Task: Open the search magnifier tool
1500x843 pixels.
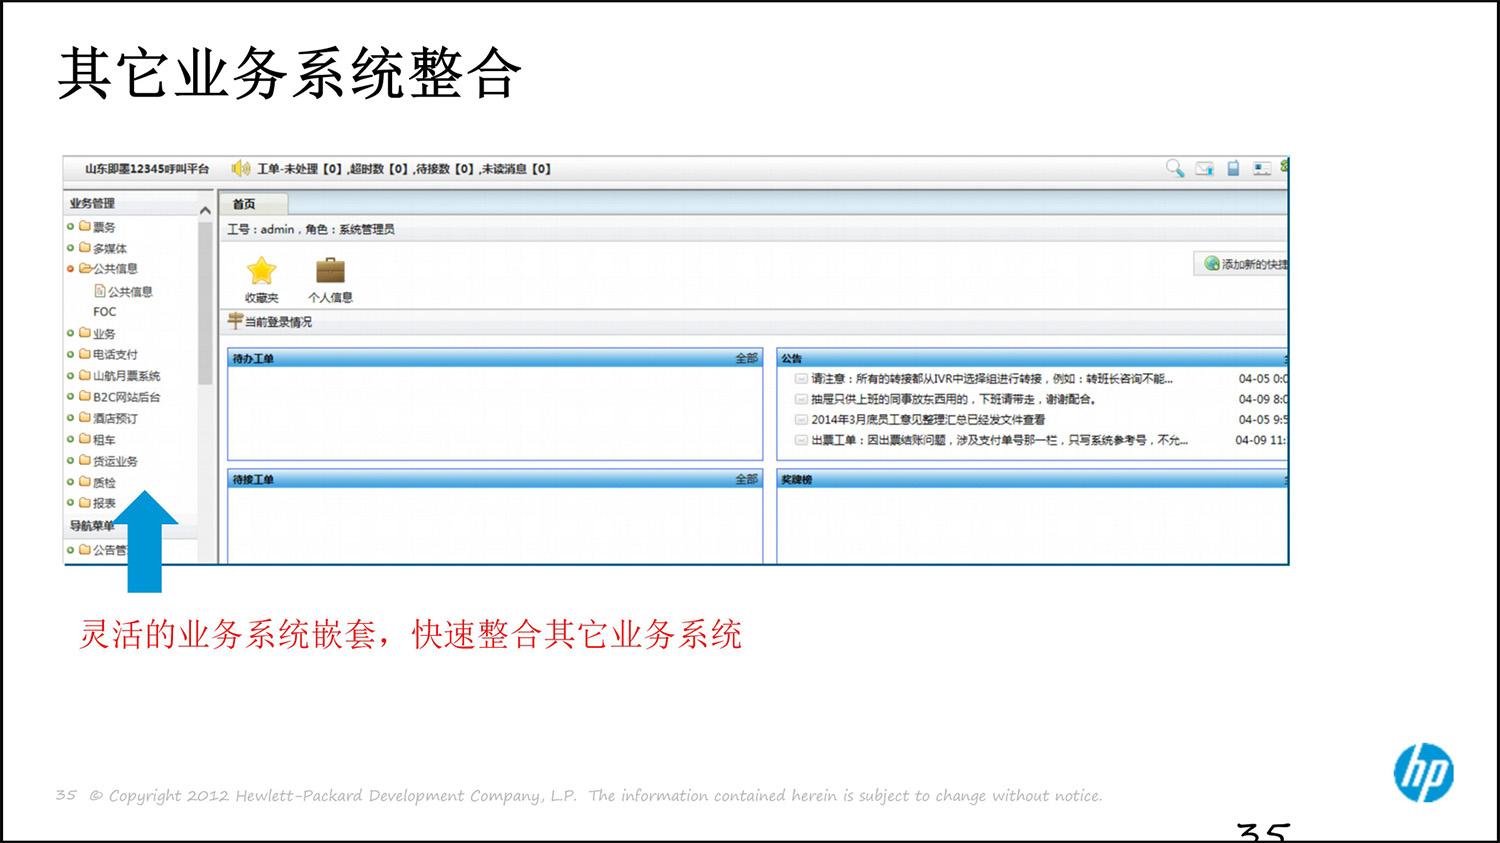Action: (x=1174, y=169)
